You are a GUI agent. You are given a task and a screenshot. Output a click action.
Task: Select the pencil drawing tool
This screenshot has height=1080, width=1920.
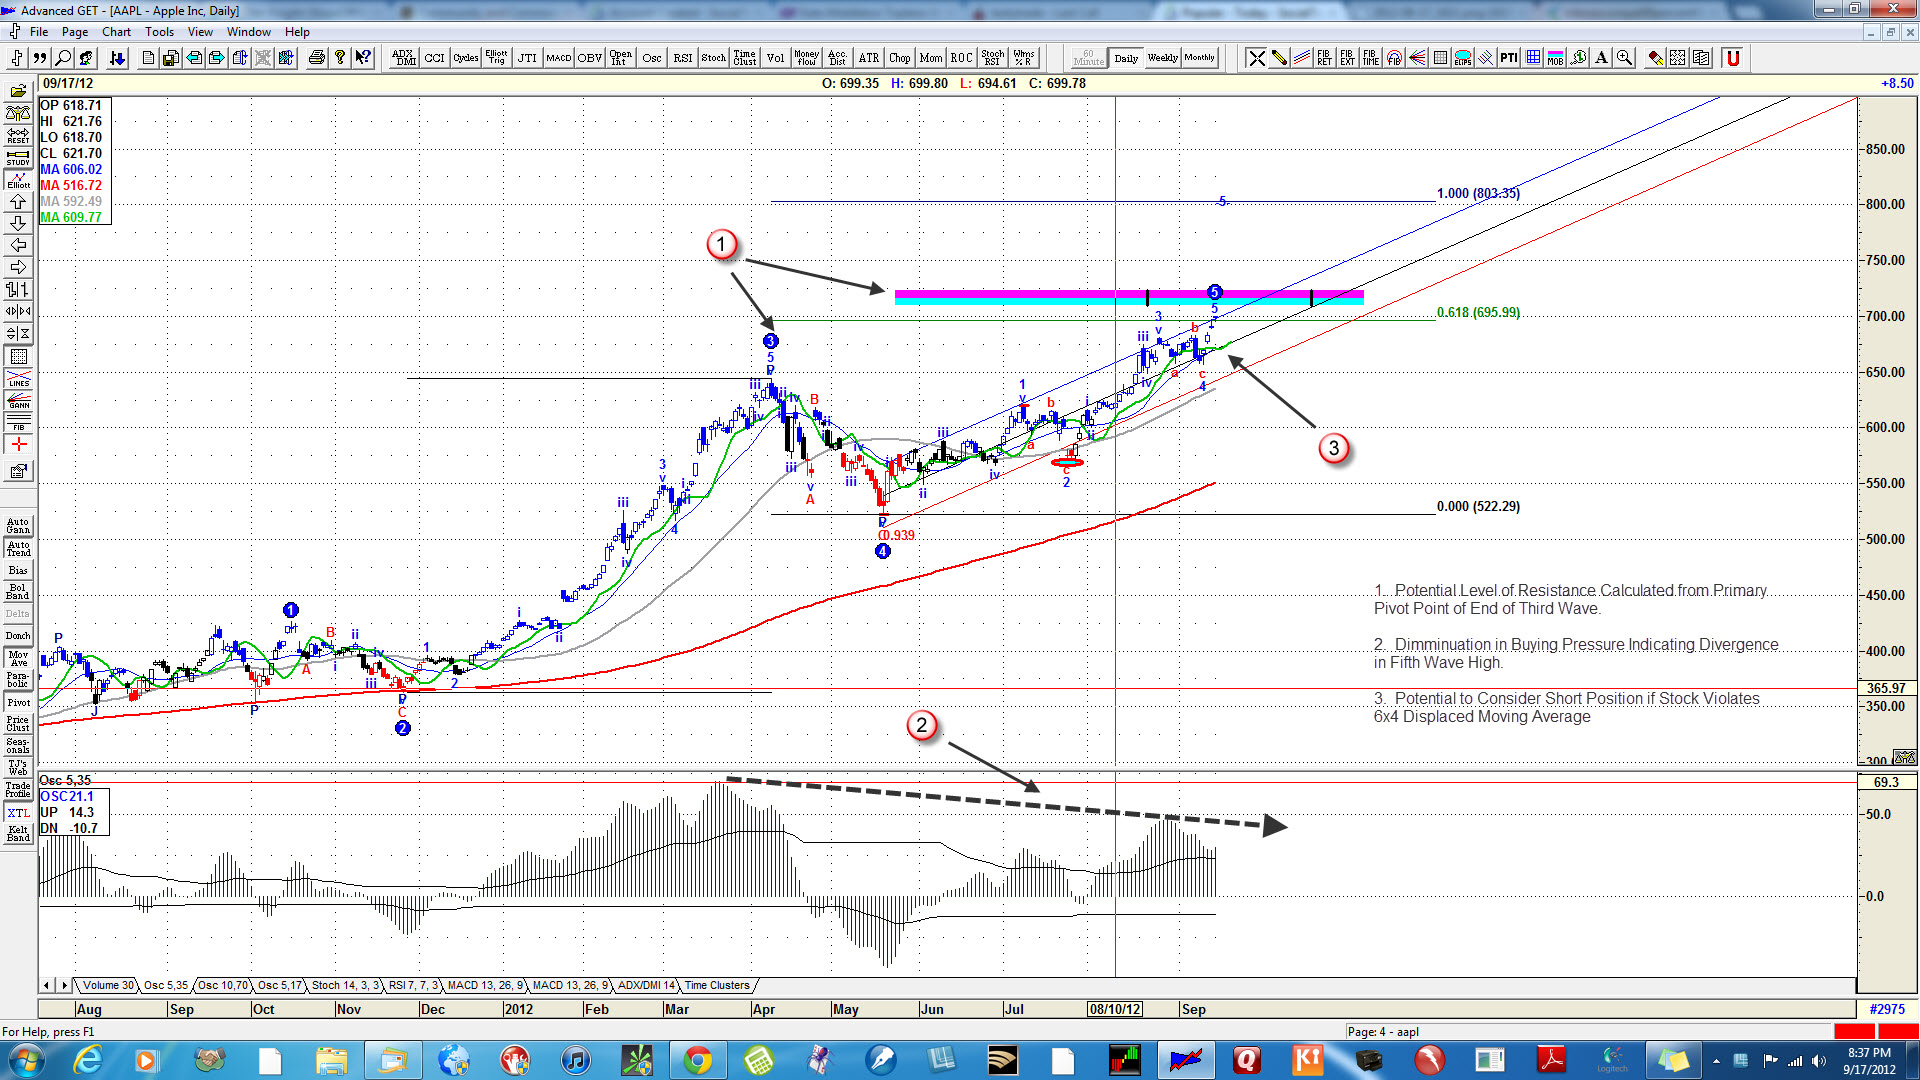(1278, 58)
